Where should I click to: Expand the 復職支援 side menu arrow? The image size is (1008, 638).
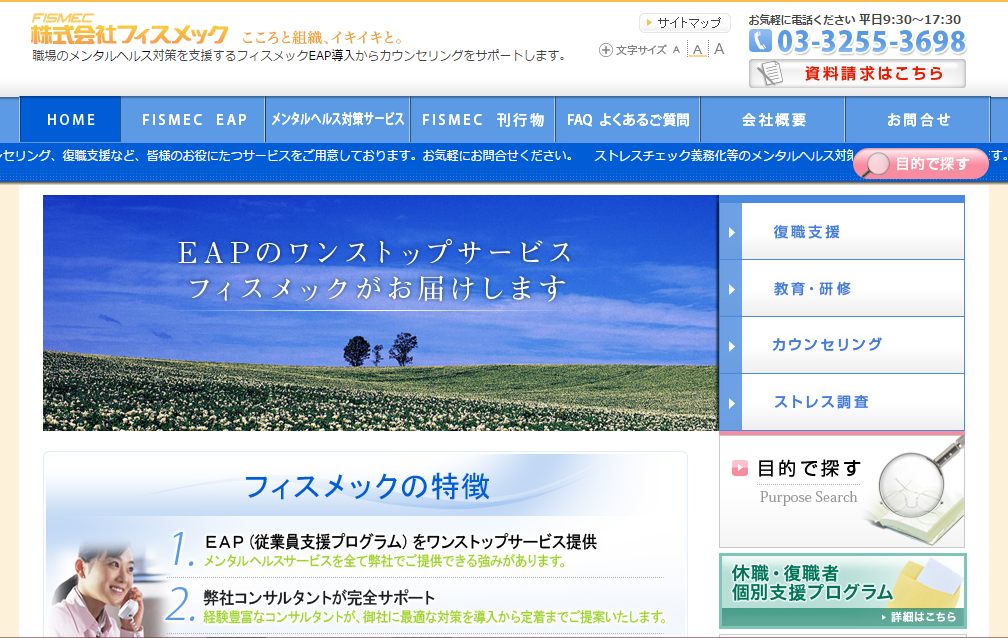(x=732, y=232)
